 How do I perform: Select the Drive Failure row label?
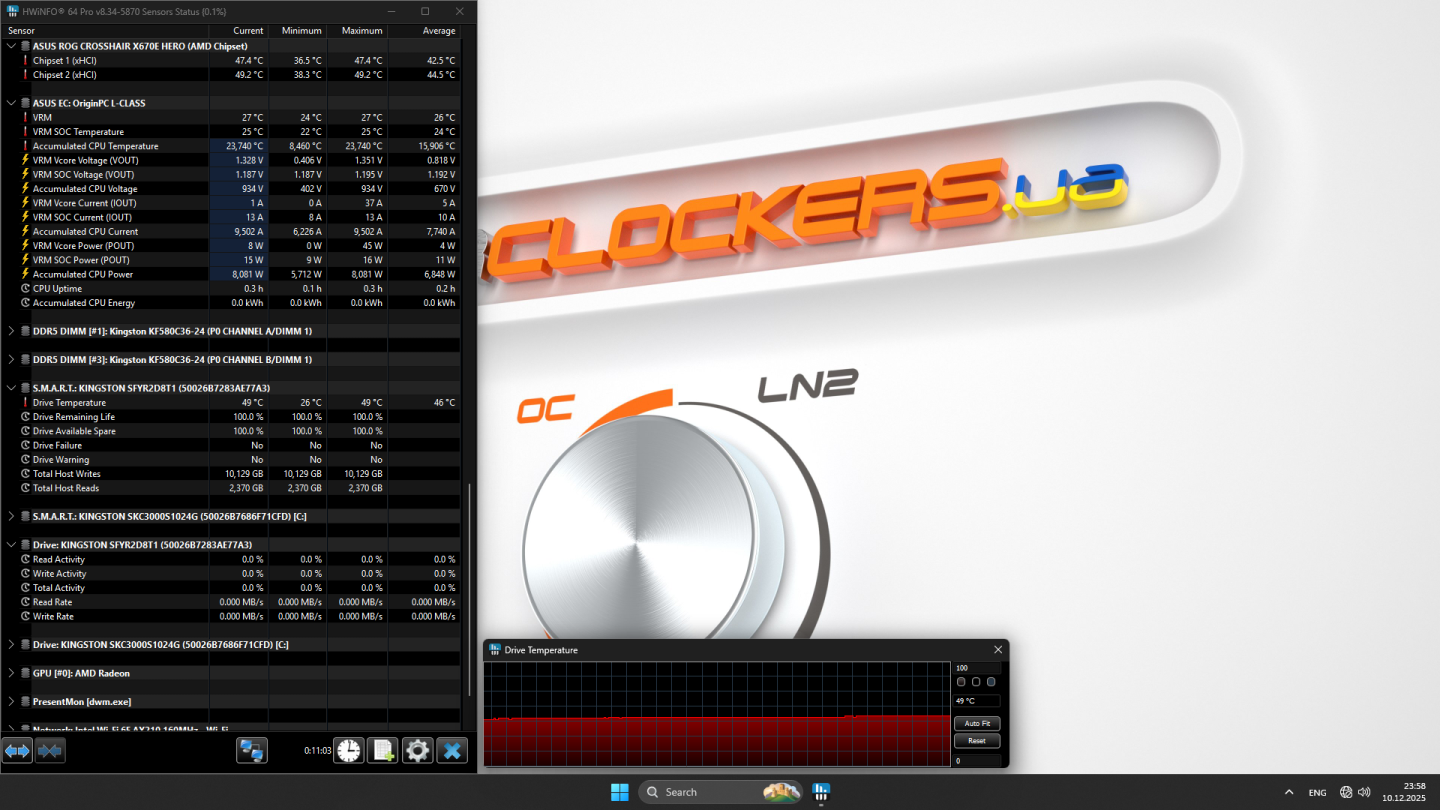57,446
